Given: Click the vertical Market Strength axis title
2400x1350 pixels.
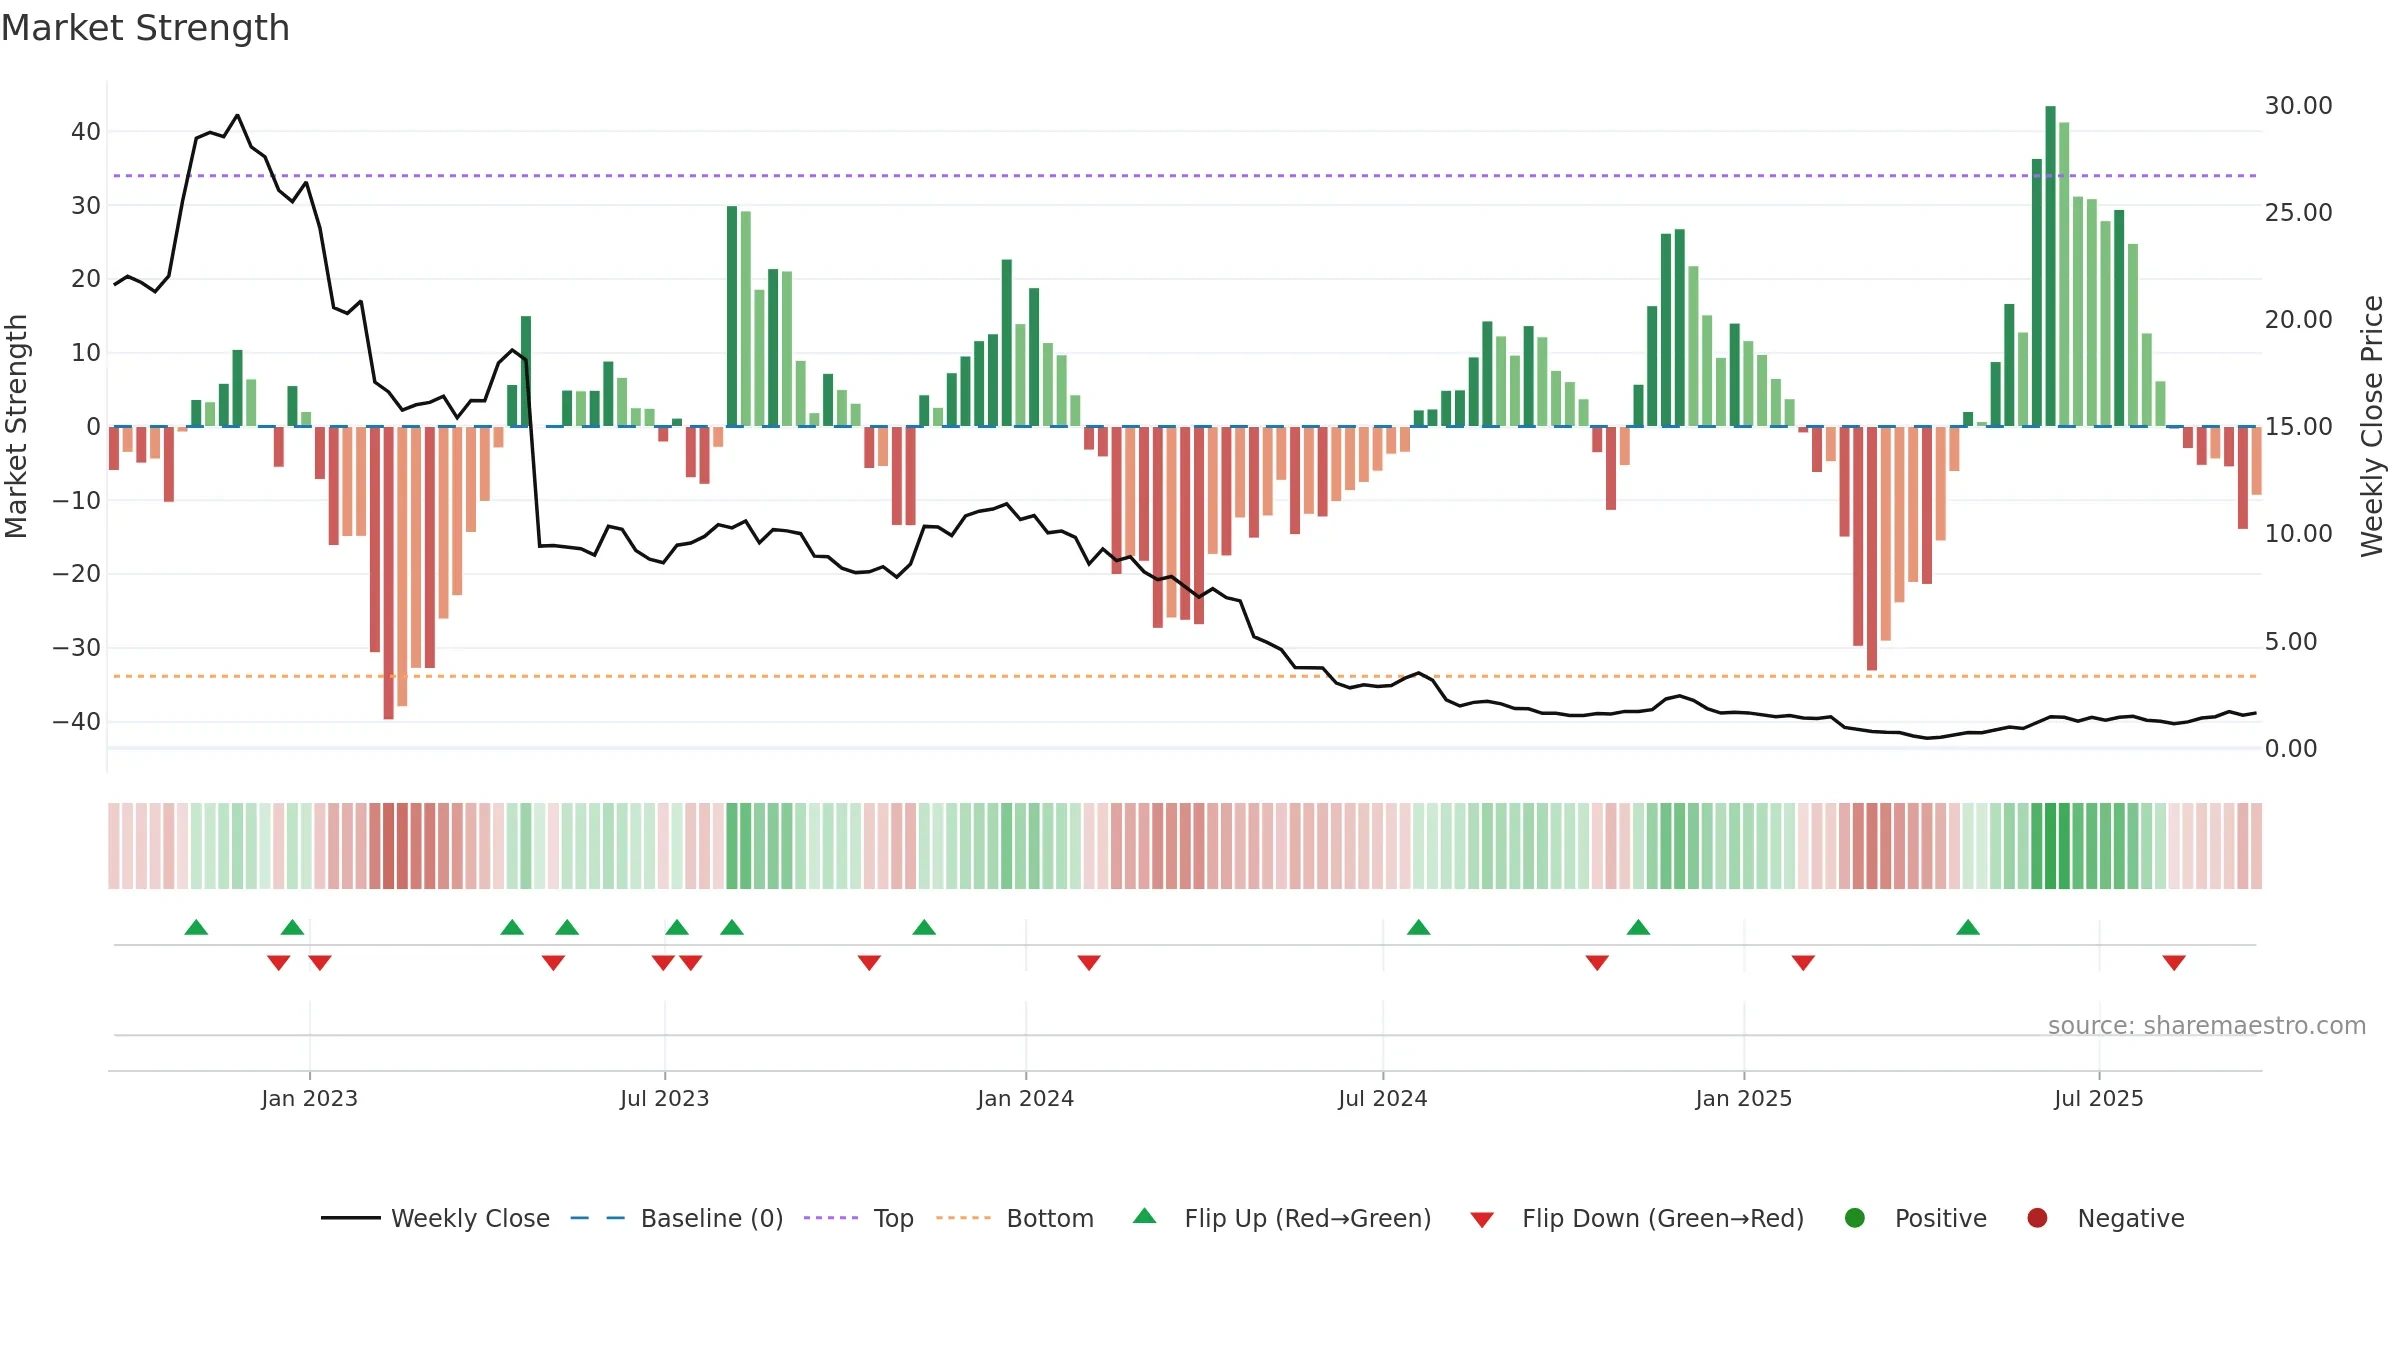Looking at the screenshot, I should (16, 426).
